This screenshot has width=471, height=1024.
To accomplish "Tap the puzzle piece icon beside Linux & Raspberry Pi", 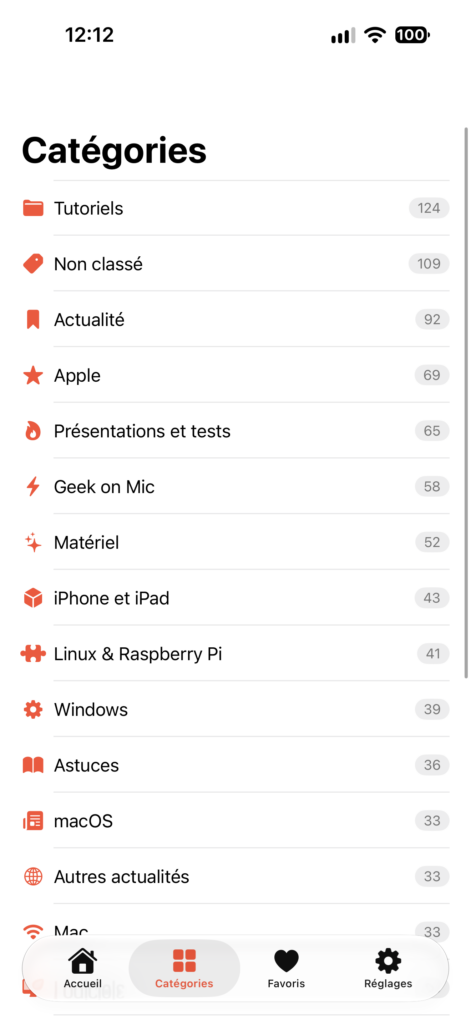I will click(x=33, y=654).
